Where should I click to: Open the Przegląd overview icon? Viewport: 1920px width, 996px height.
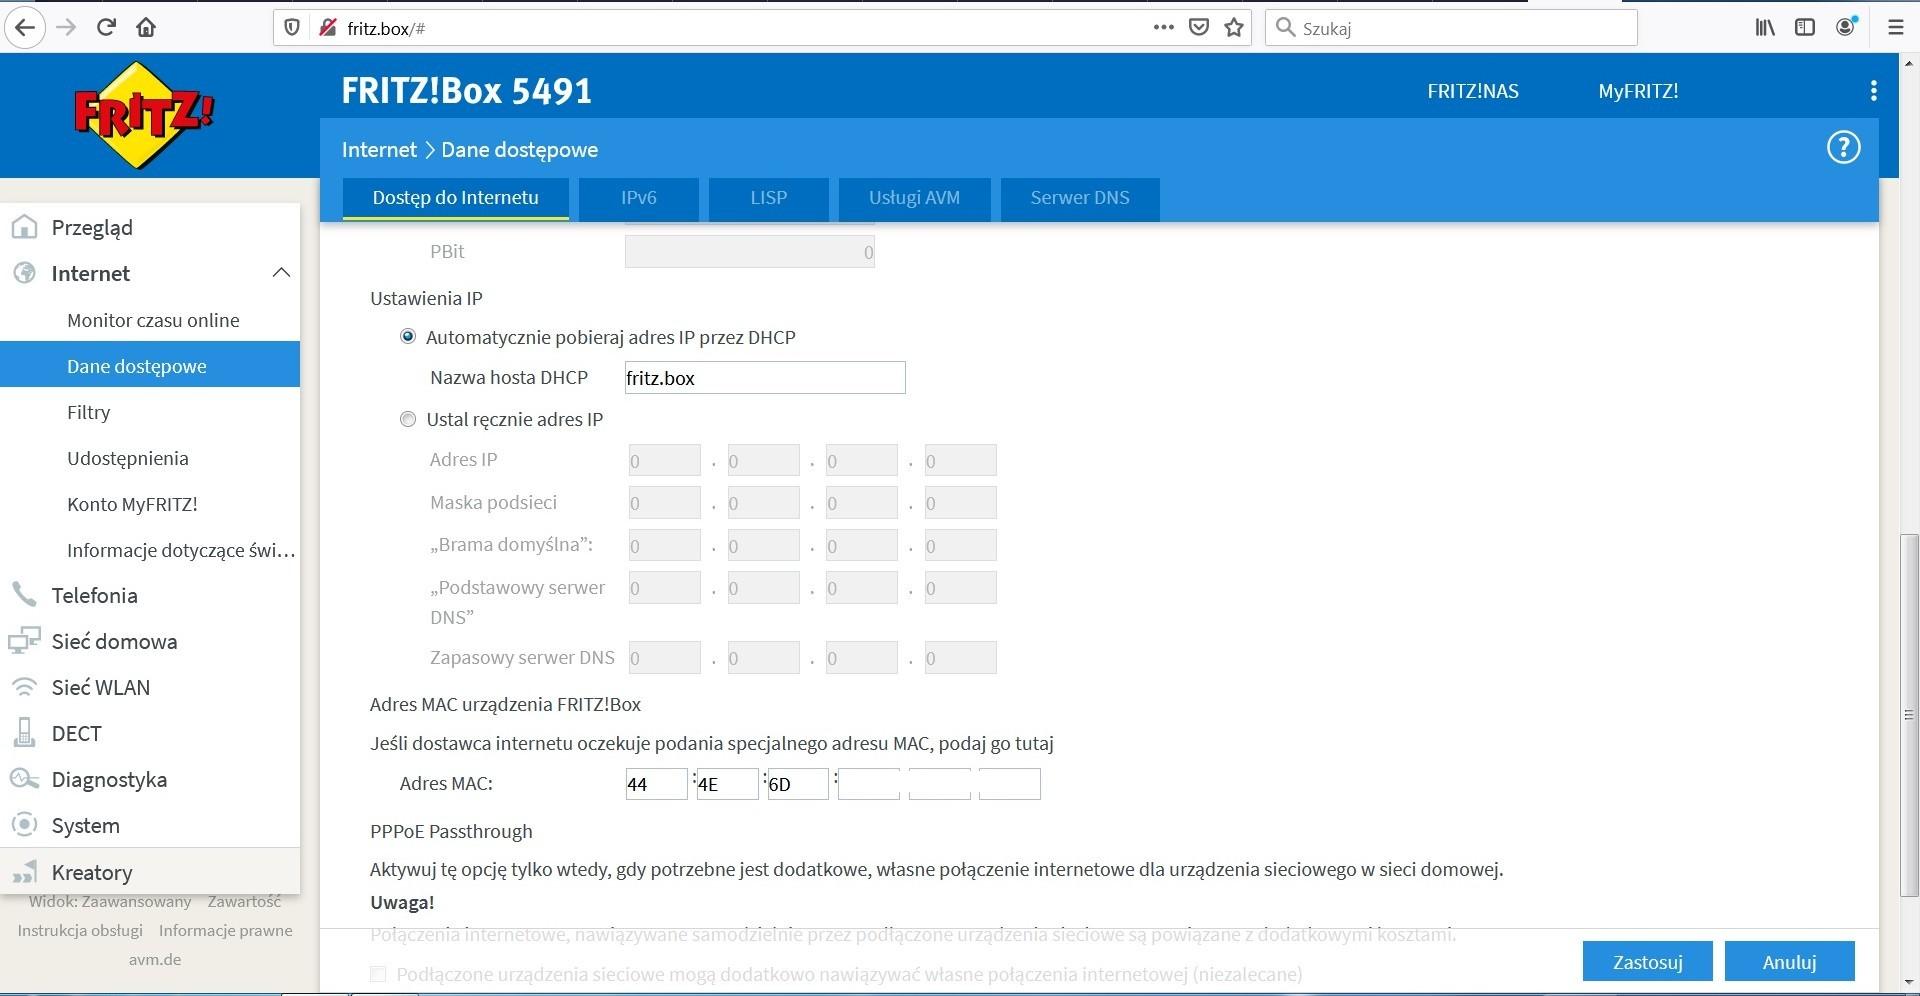coord(24,227)
